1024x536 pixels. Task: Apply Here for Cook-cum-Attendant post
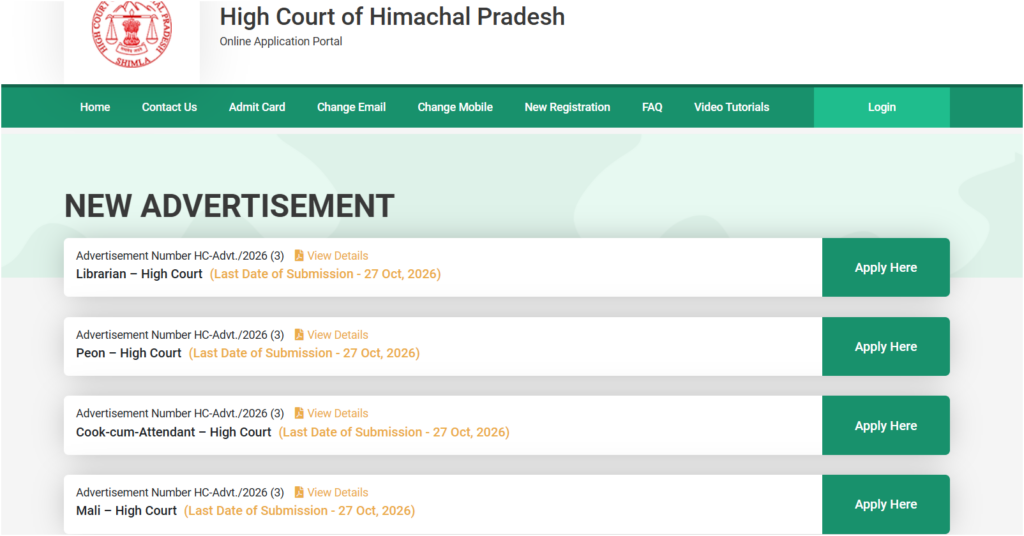click(886, 426)
